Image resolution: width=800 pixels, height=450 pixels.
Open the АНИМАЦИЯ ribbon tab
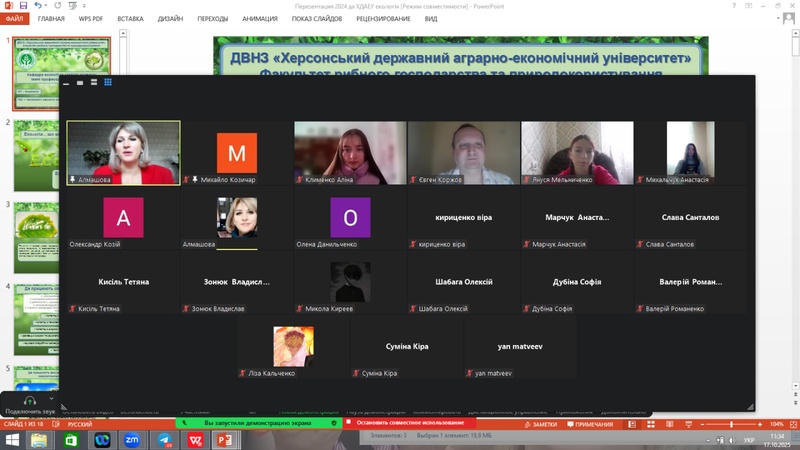[259, 18]
